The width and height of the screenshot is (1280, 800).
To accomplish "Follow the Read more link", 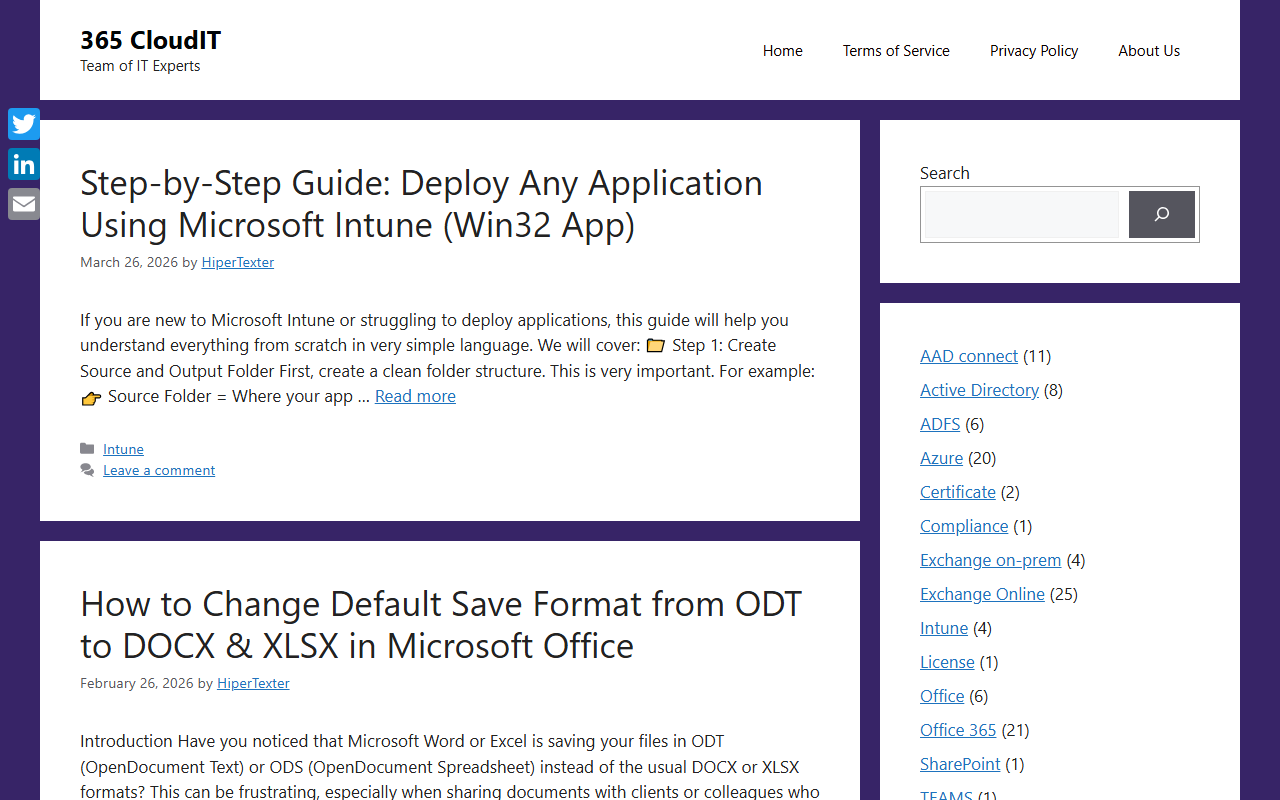I will [415, 396].
